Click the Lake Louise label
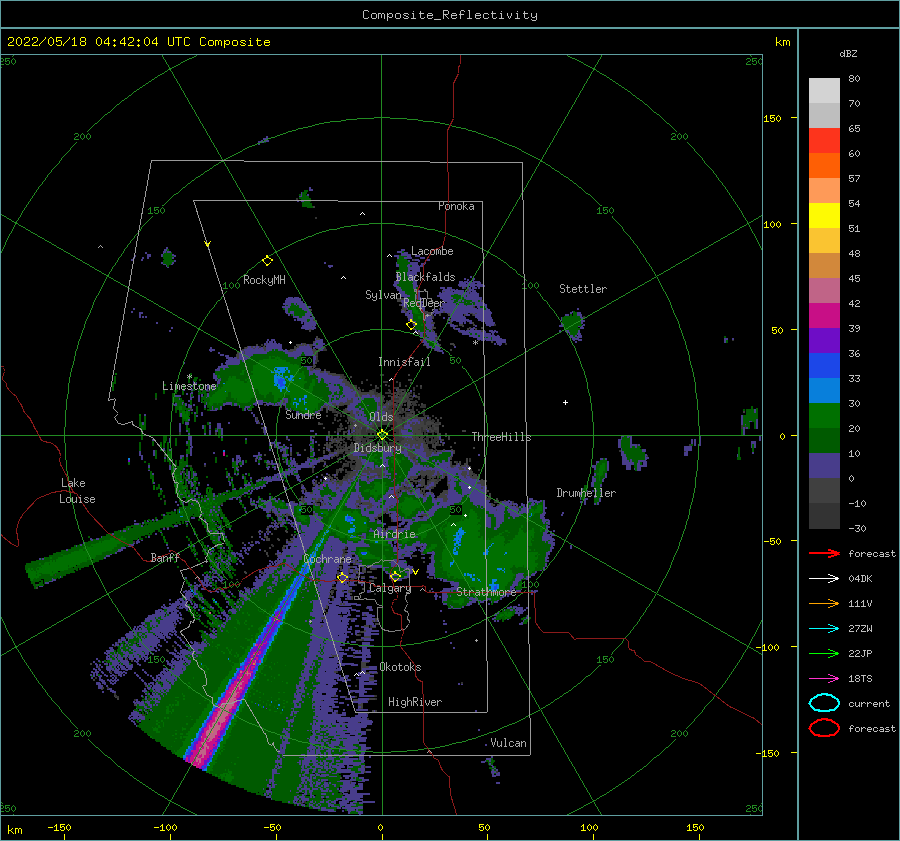The image size is (900, 841). [77, 491]
